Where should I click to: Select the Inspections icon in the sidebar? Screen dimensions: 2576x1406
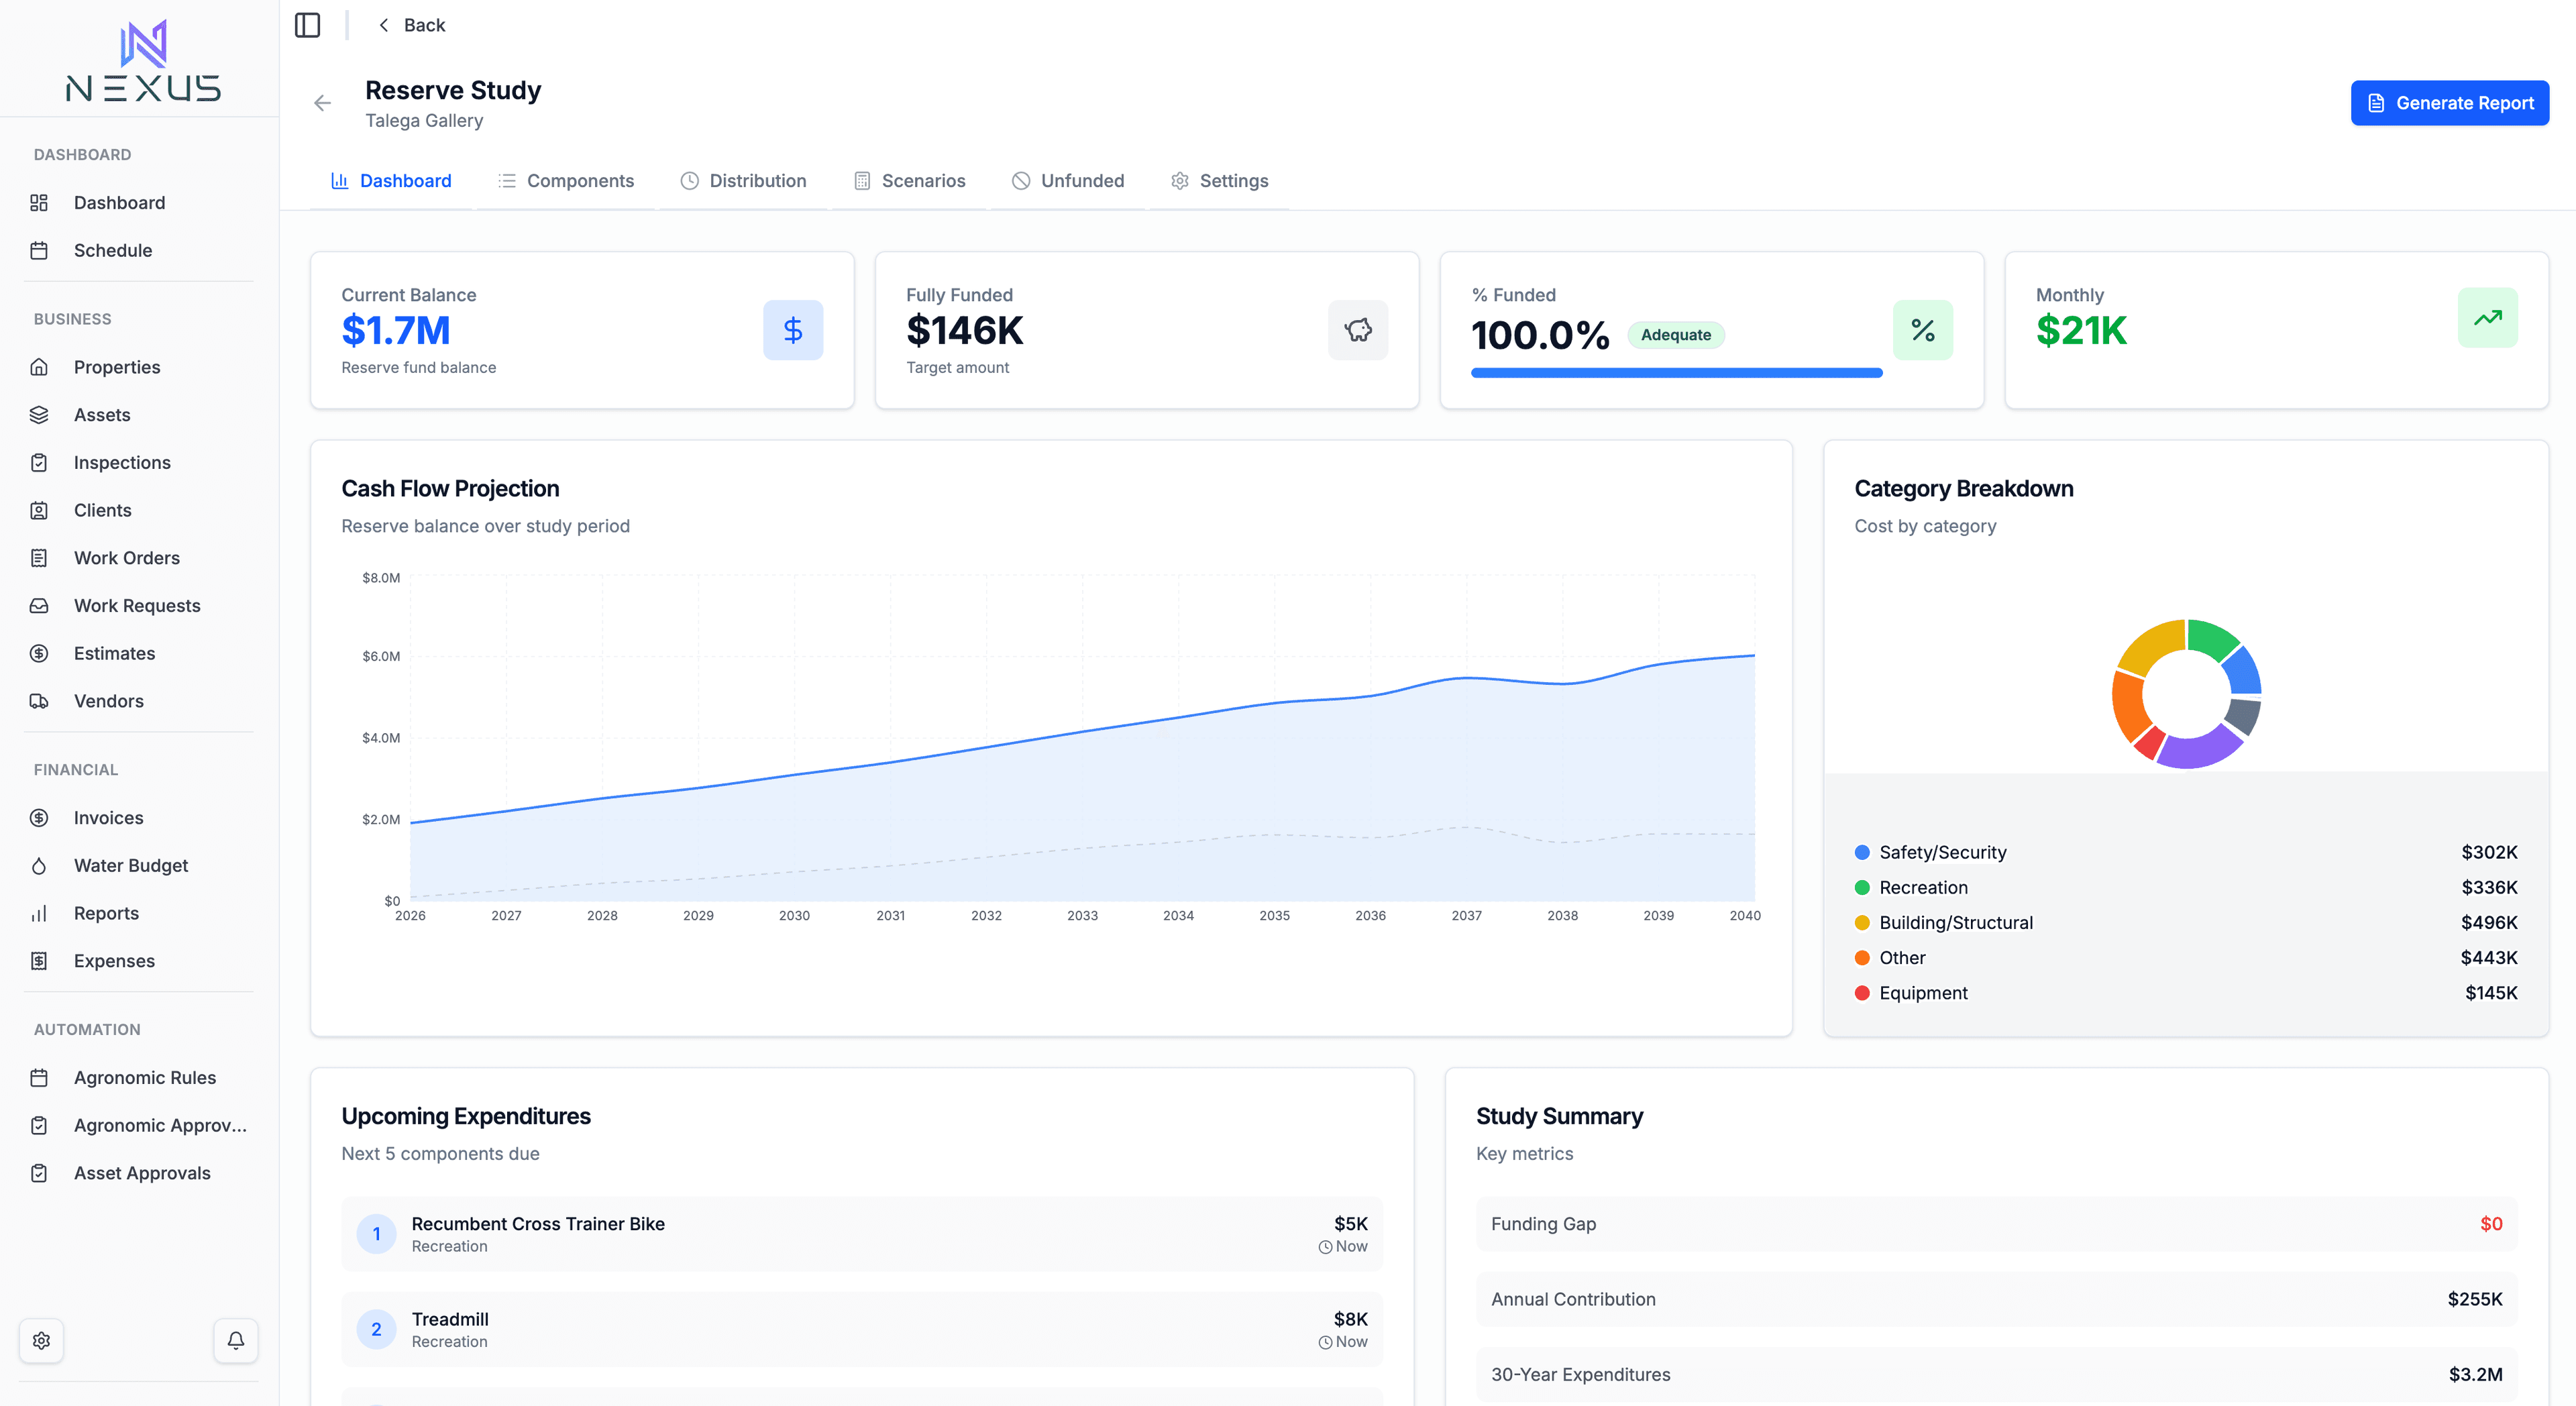click(x=40, y=462)
